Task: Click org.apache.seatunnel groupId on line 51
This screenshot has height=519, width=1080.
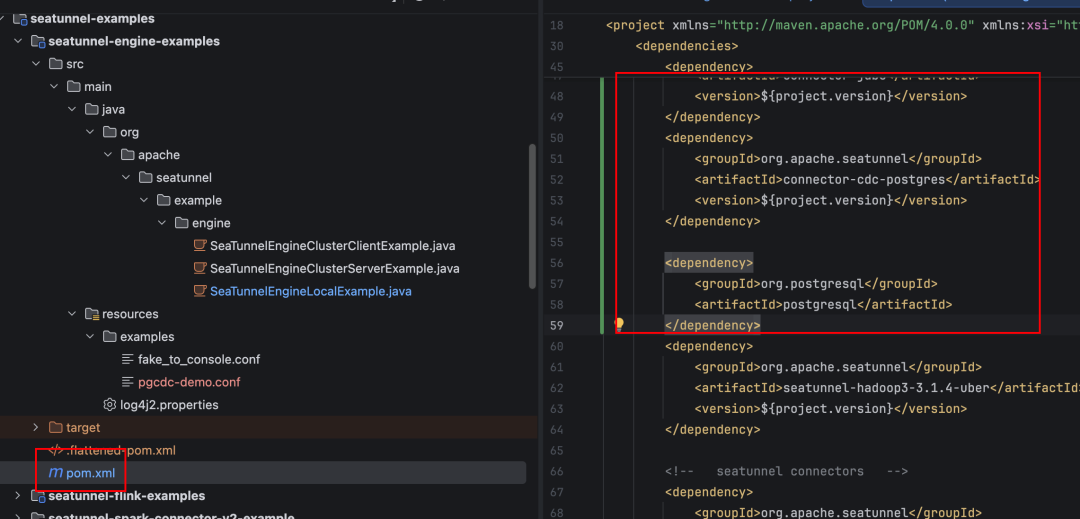Action: 834,159
